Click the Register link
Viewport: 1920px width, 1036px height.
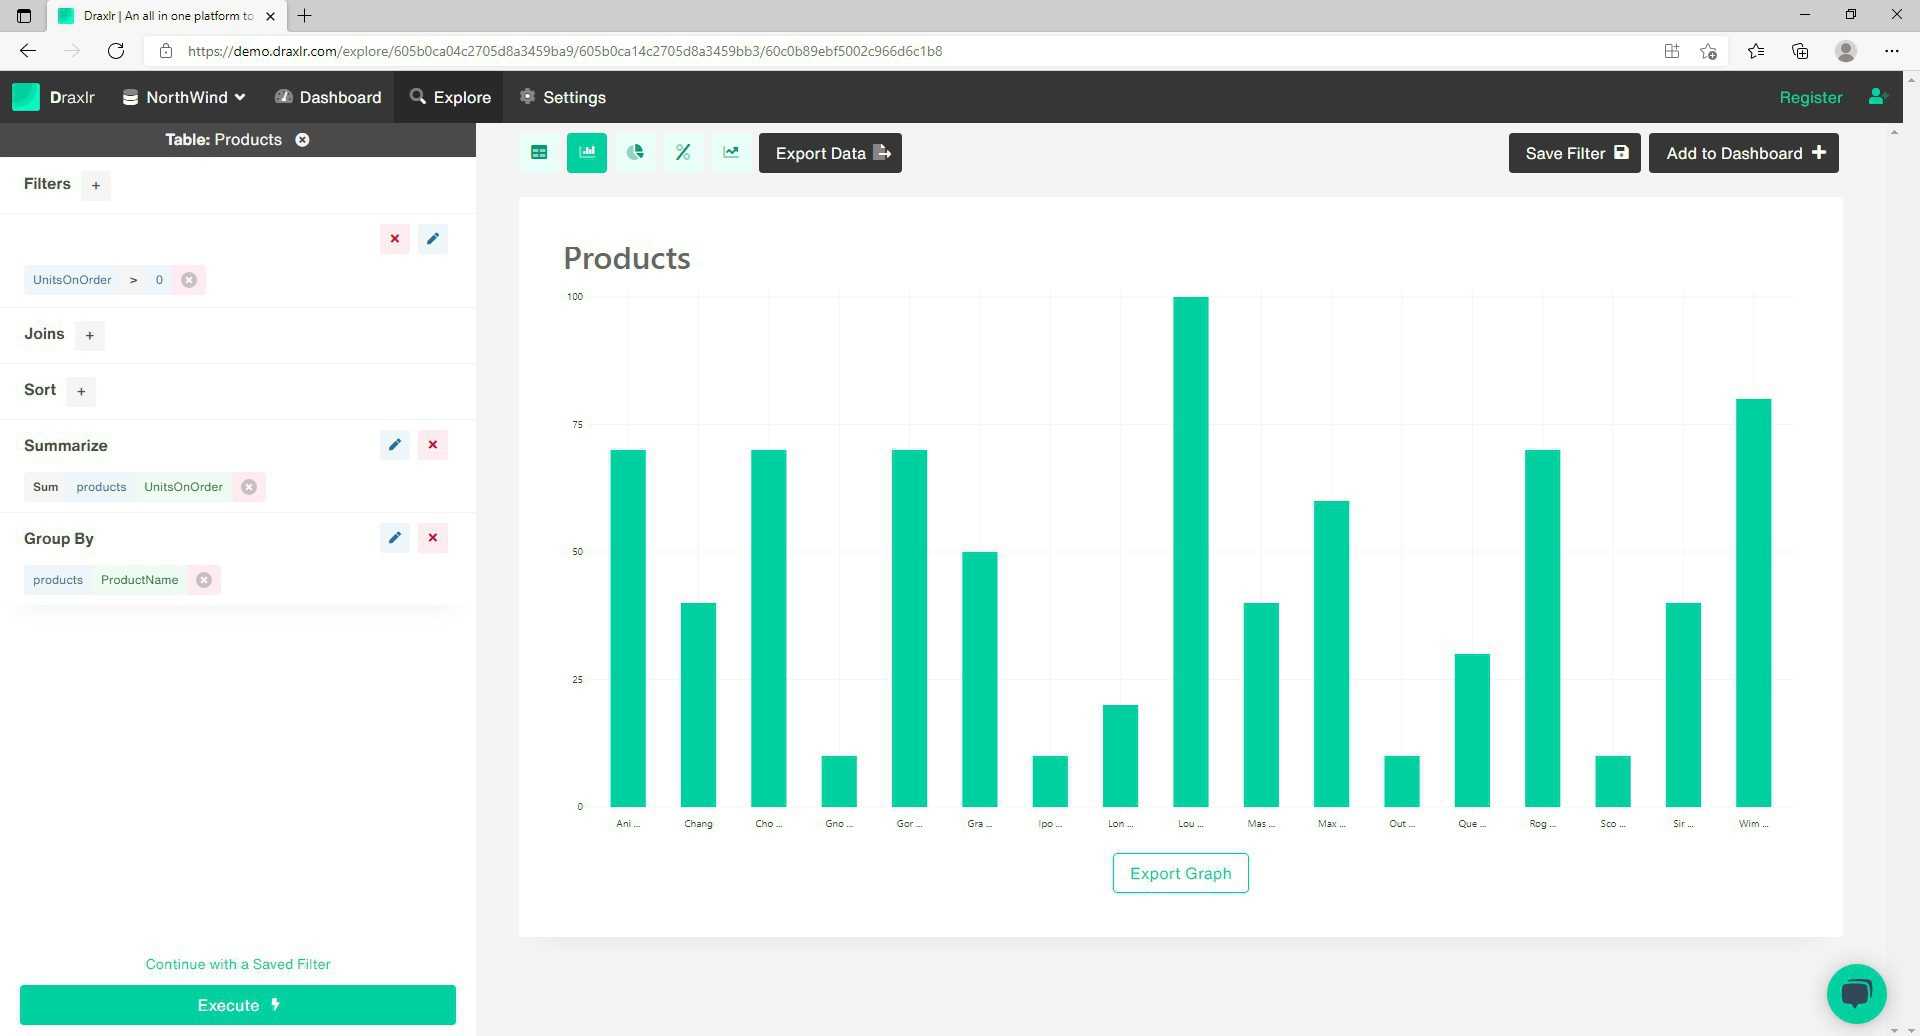pos(1810,97)
